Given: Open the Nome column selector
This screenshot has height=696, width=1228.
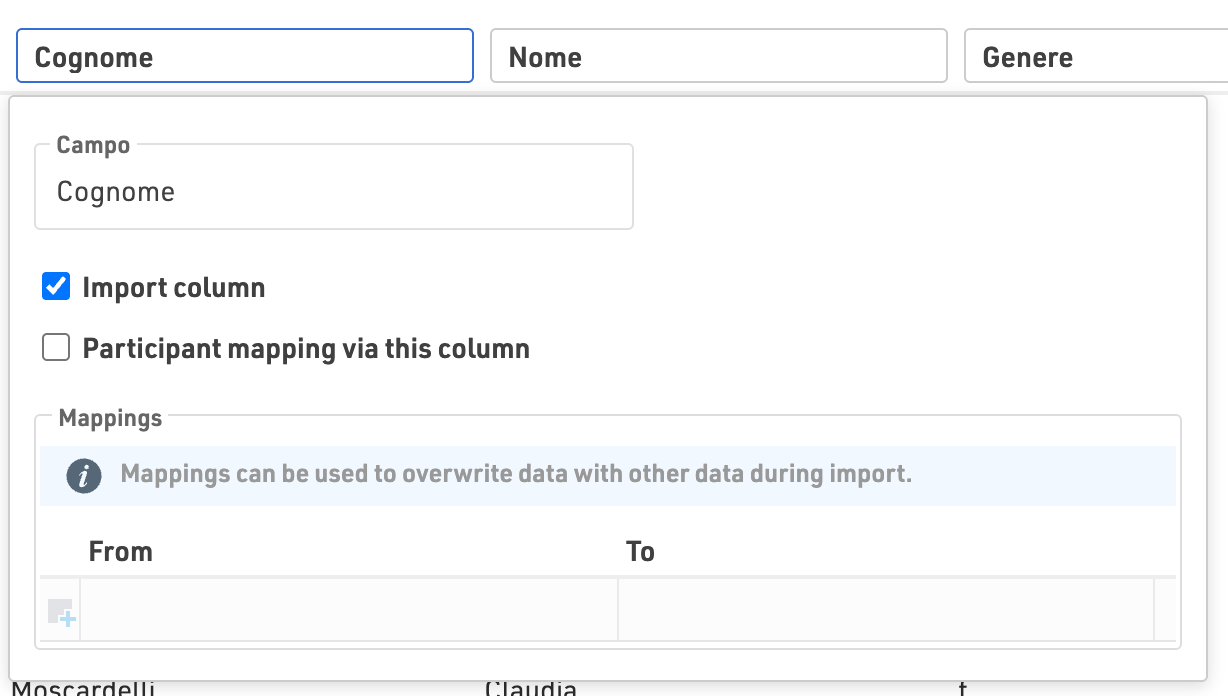Looking at the screenshot, I should point(717,56).
